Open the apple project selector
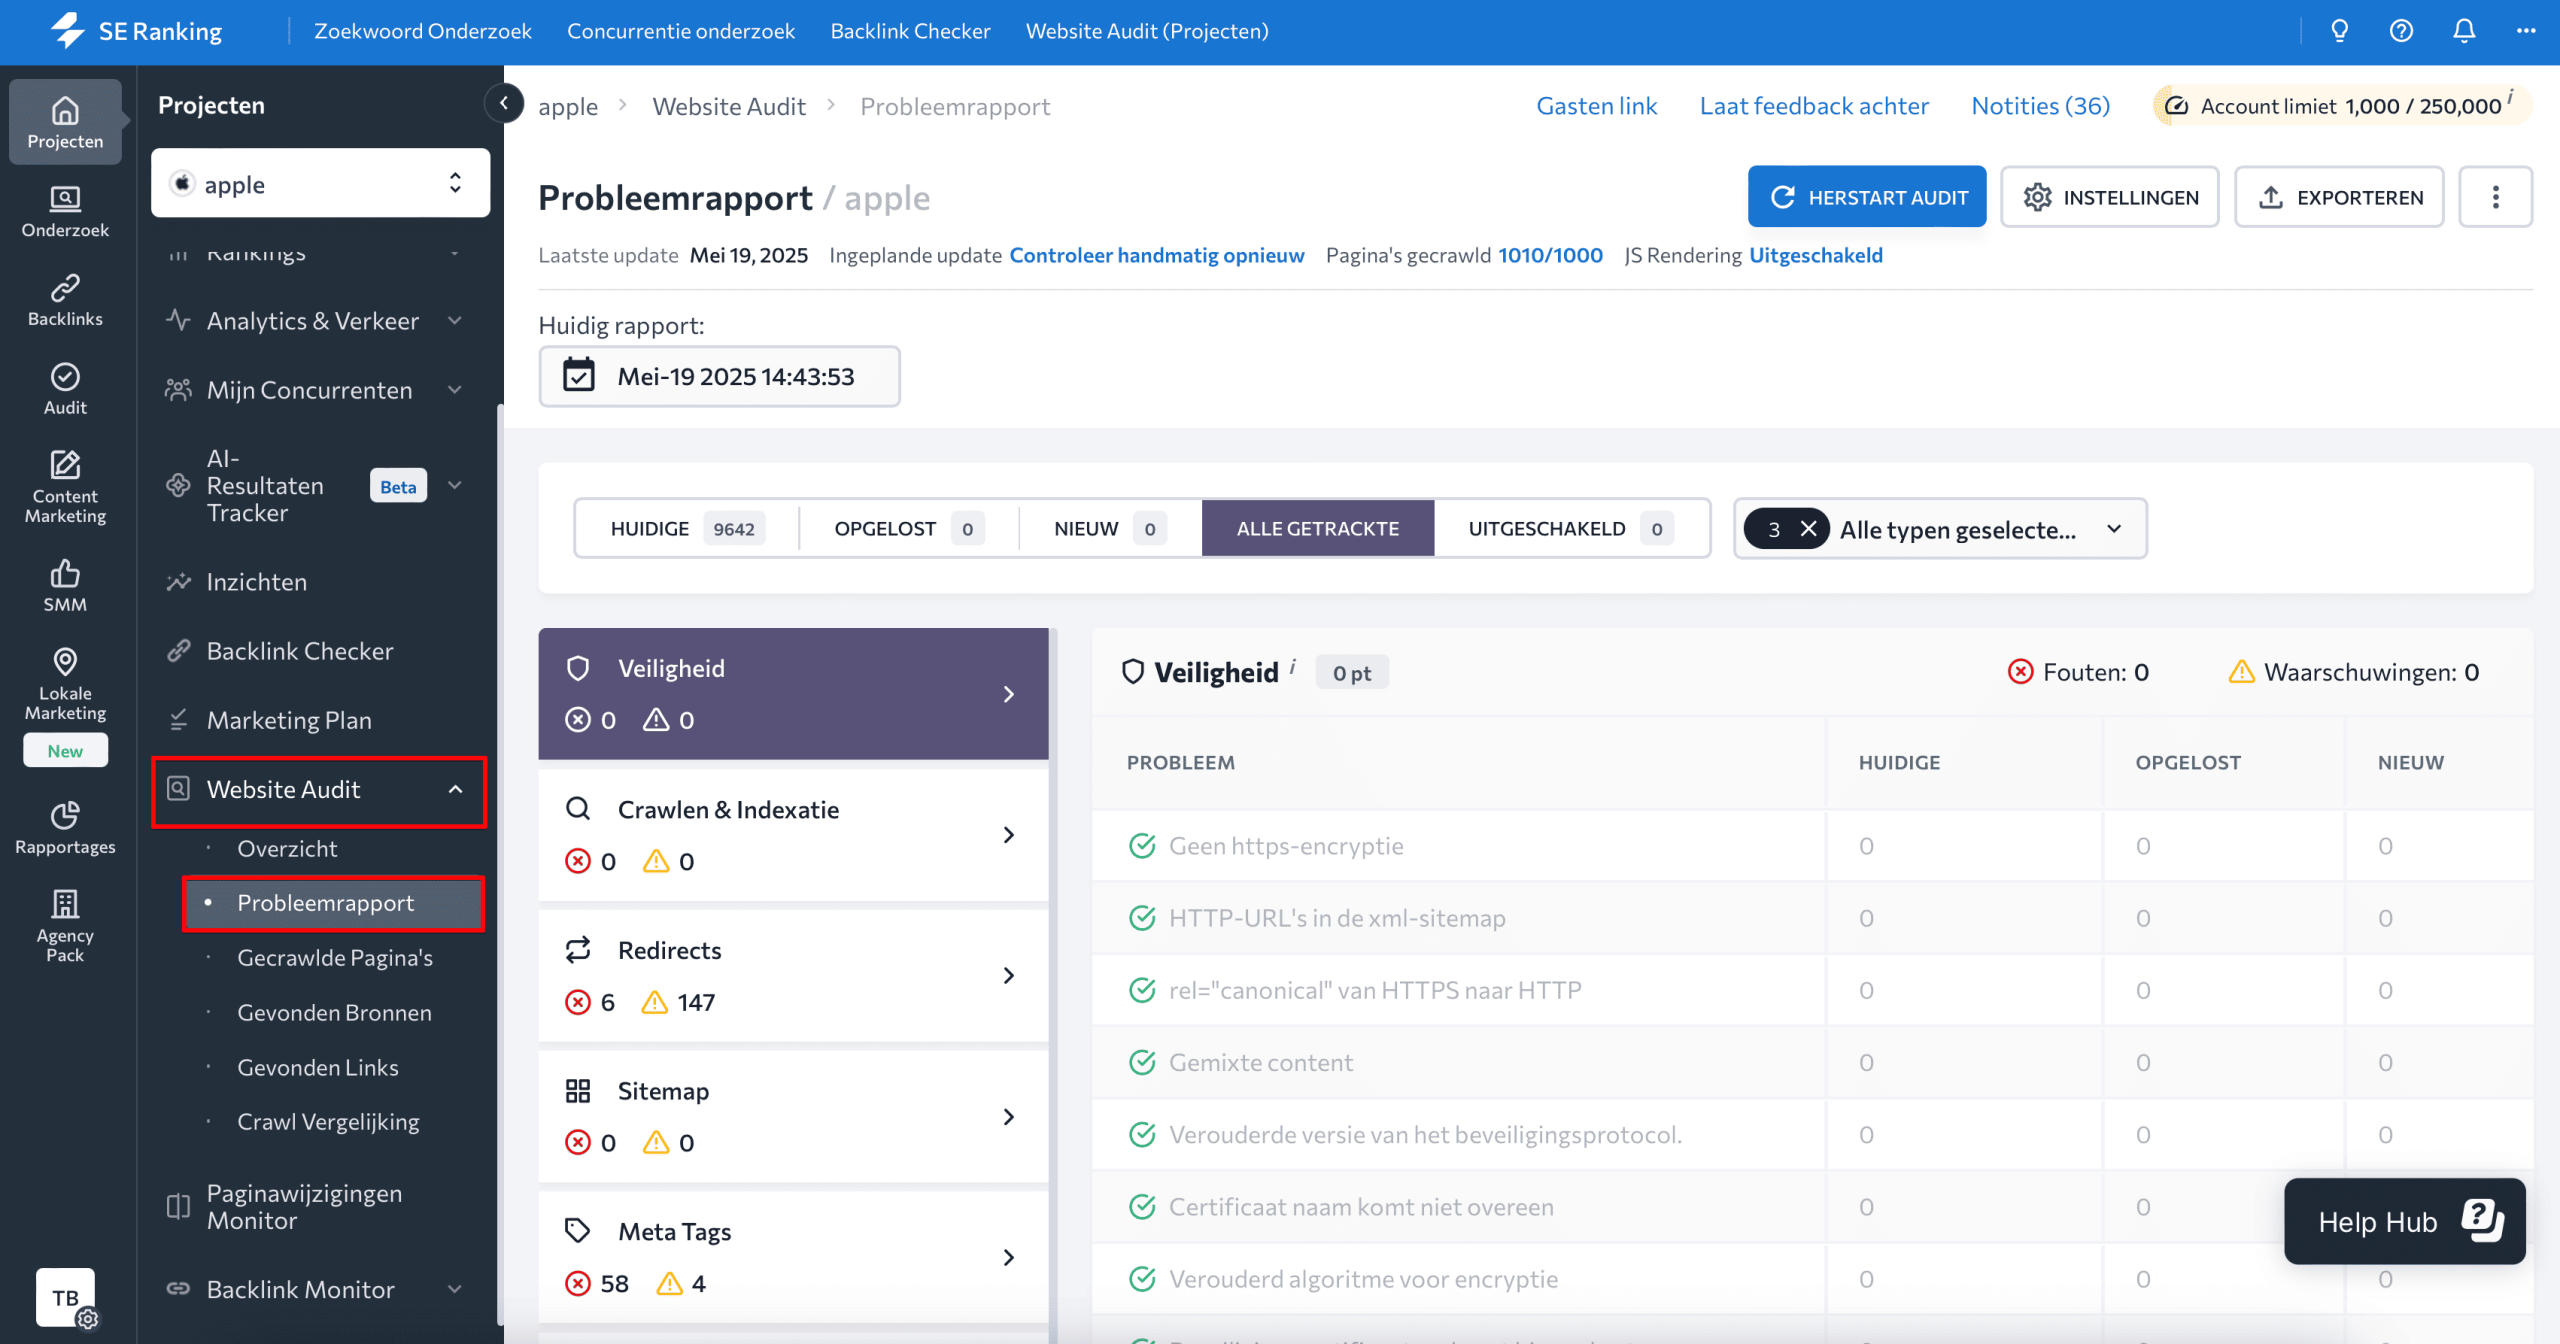Image resolution: width=2560 pixels, height=1344 pixels. pos(320,184)
